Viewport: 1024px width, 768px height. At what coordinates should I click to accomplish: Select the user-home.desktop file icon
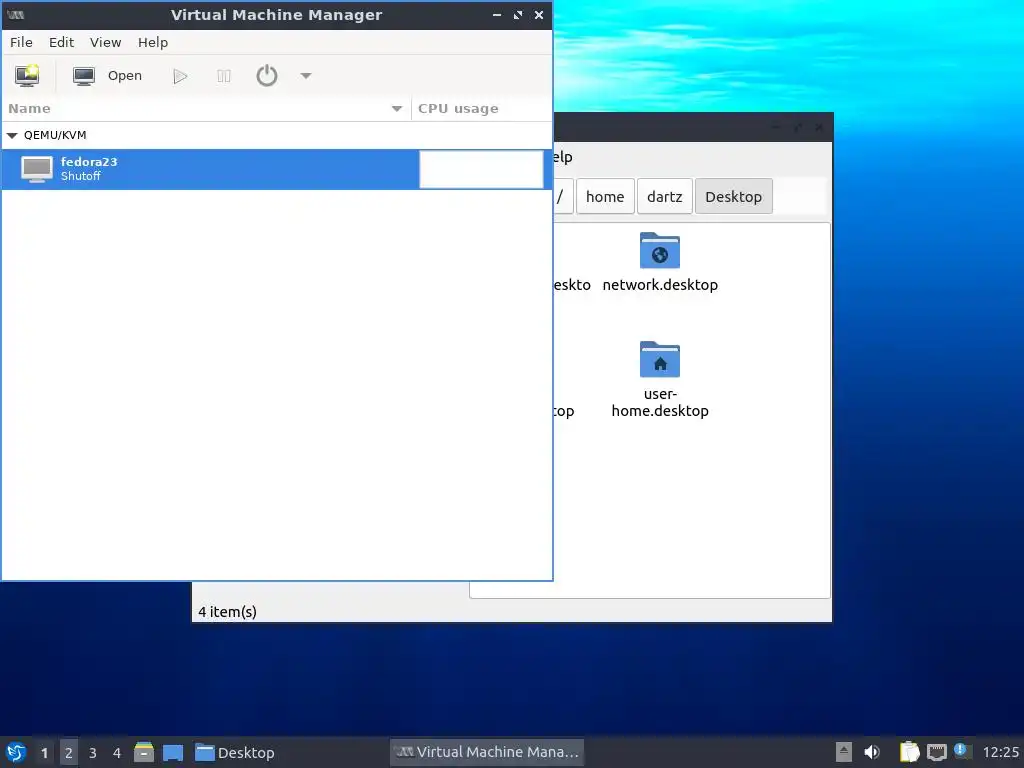coord(660,360)
